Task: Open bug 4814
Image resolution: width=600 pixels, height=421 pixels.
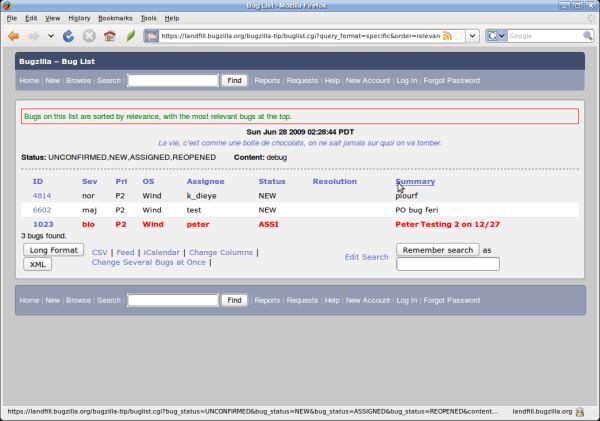Action: (42, 196)
